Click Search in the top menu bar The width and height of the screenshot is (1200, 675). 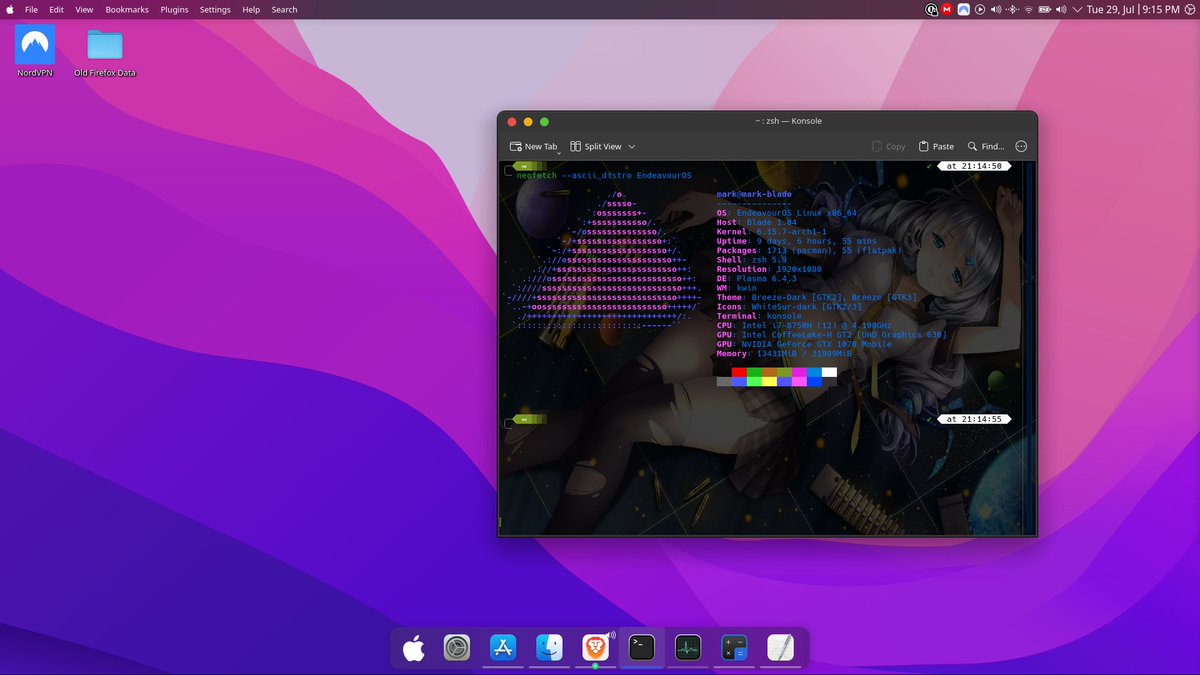pos(284,9)
